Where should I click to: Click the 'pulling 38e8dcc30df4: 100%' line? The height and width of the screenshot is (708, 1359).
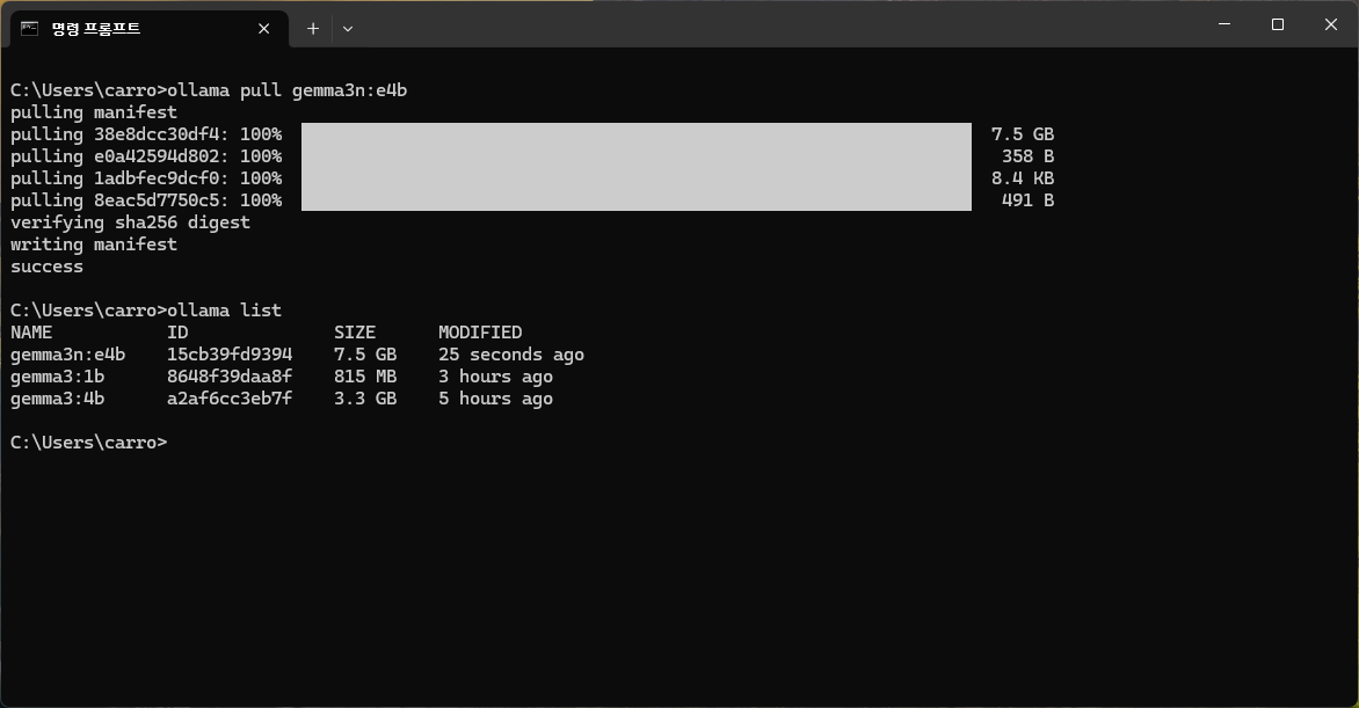(146, 134)
